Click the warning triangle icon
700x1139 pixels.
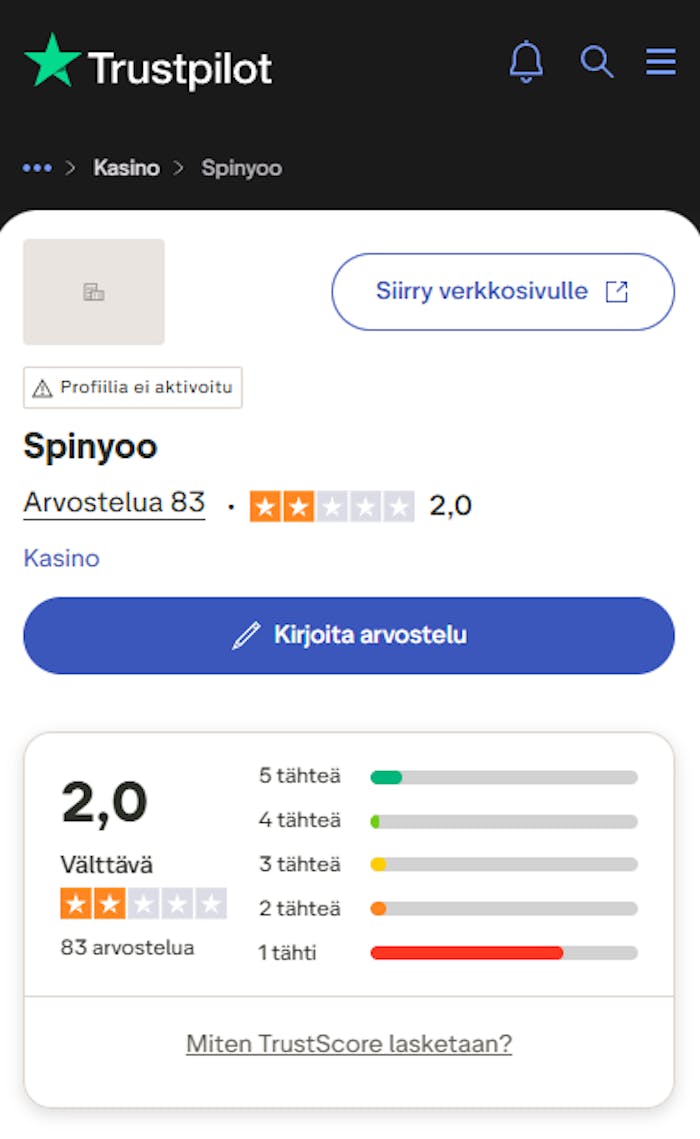coord(41,387)
